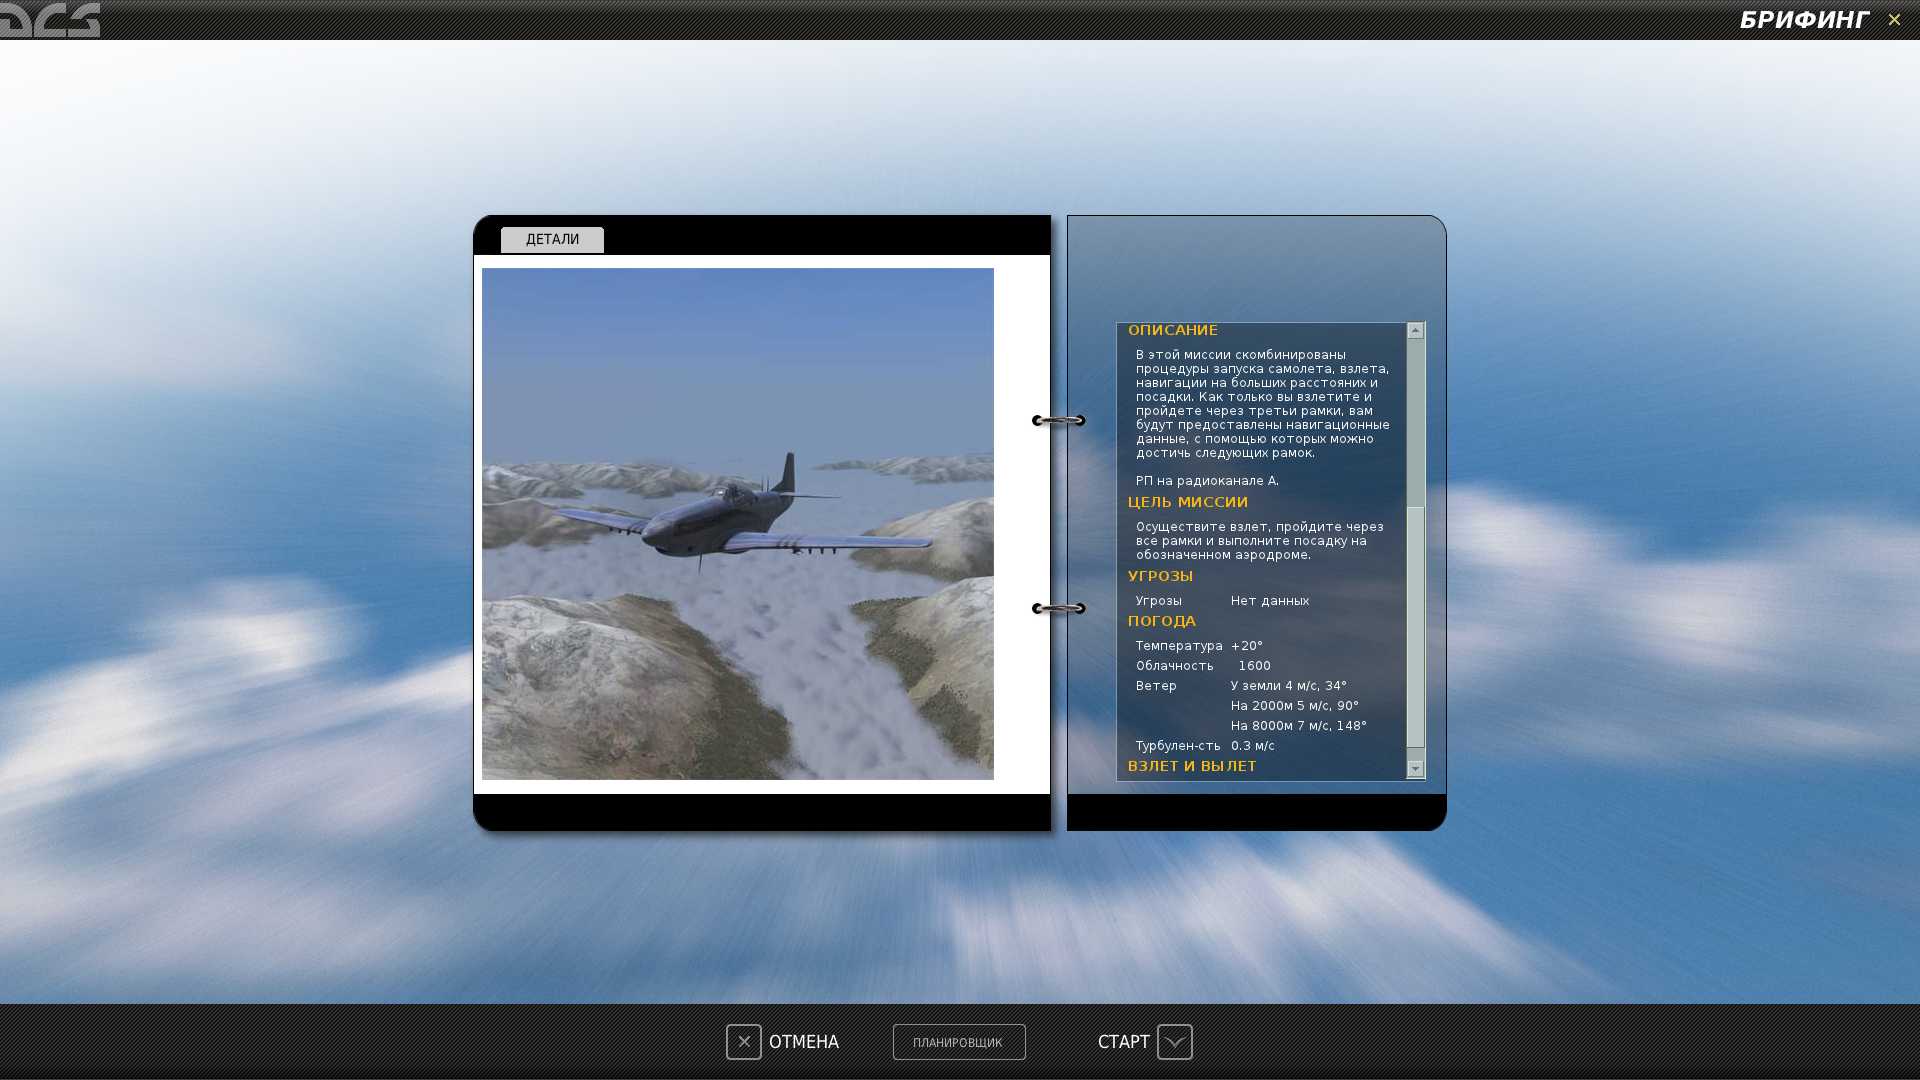Image resolution: width=1920 pixels, height=1080 pixels.
Task: Click the 'Нет данных' threats value
Action: (1270, 601)
